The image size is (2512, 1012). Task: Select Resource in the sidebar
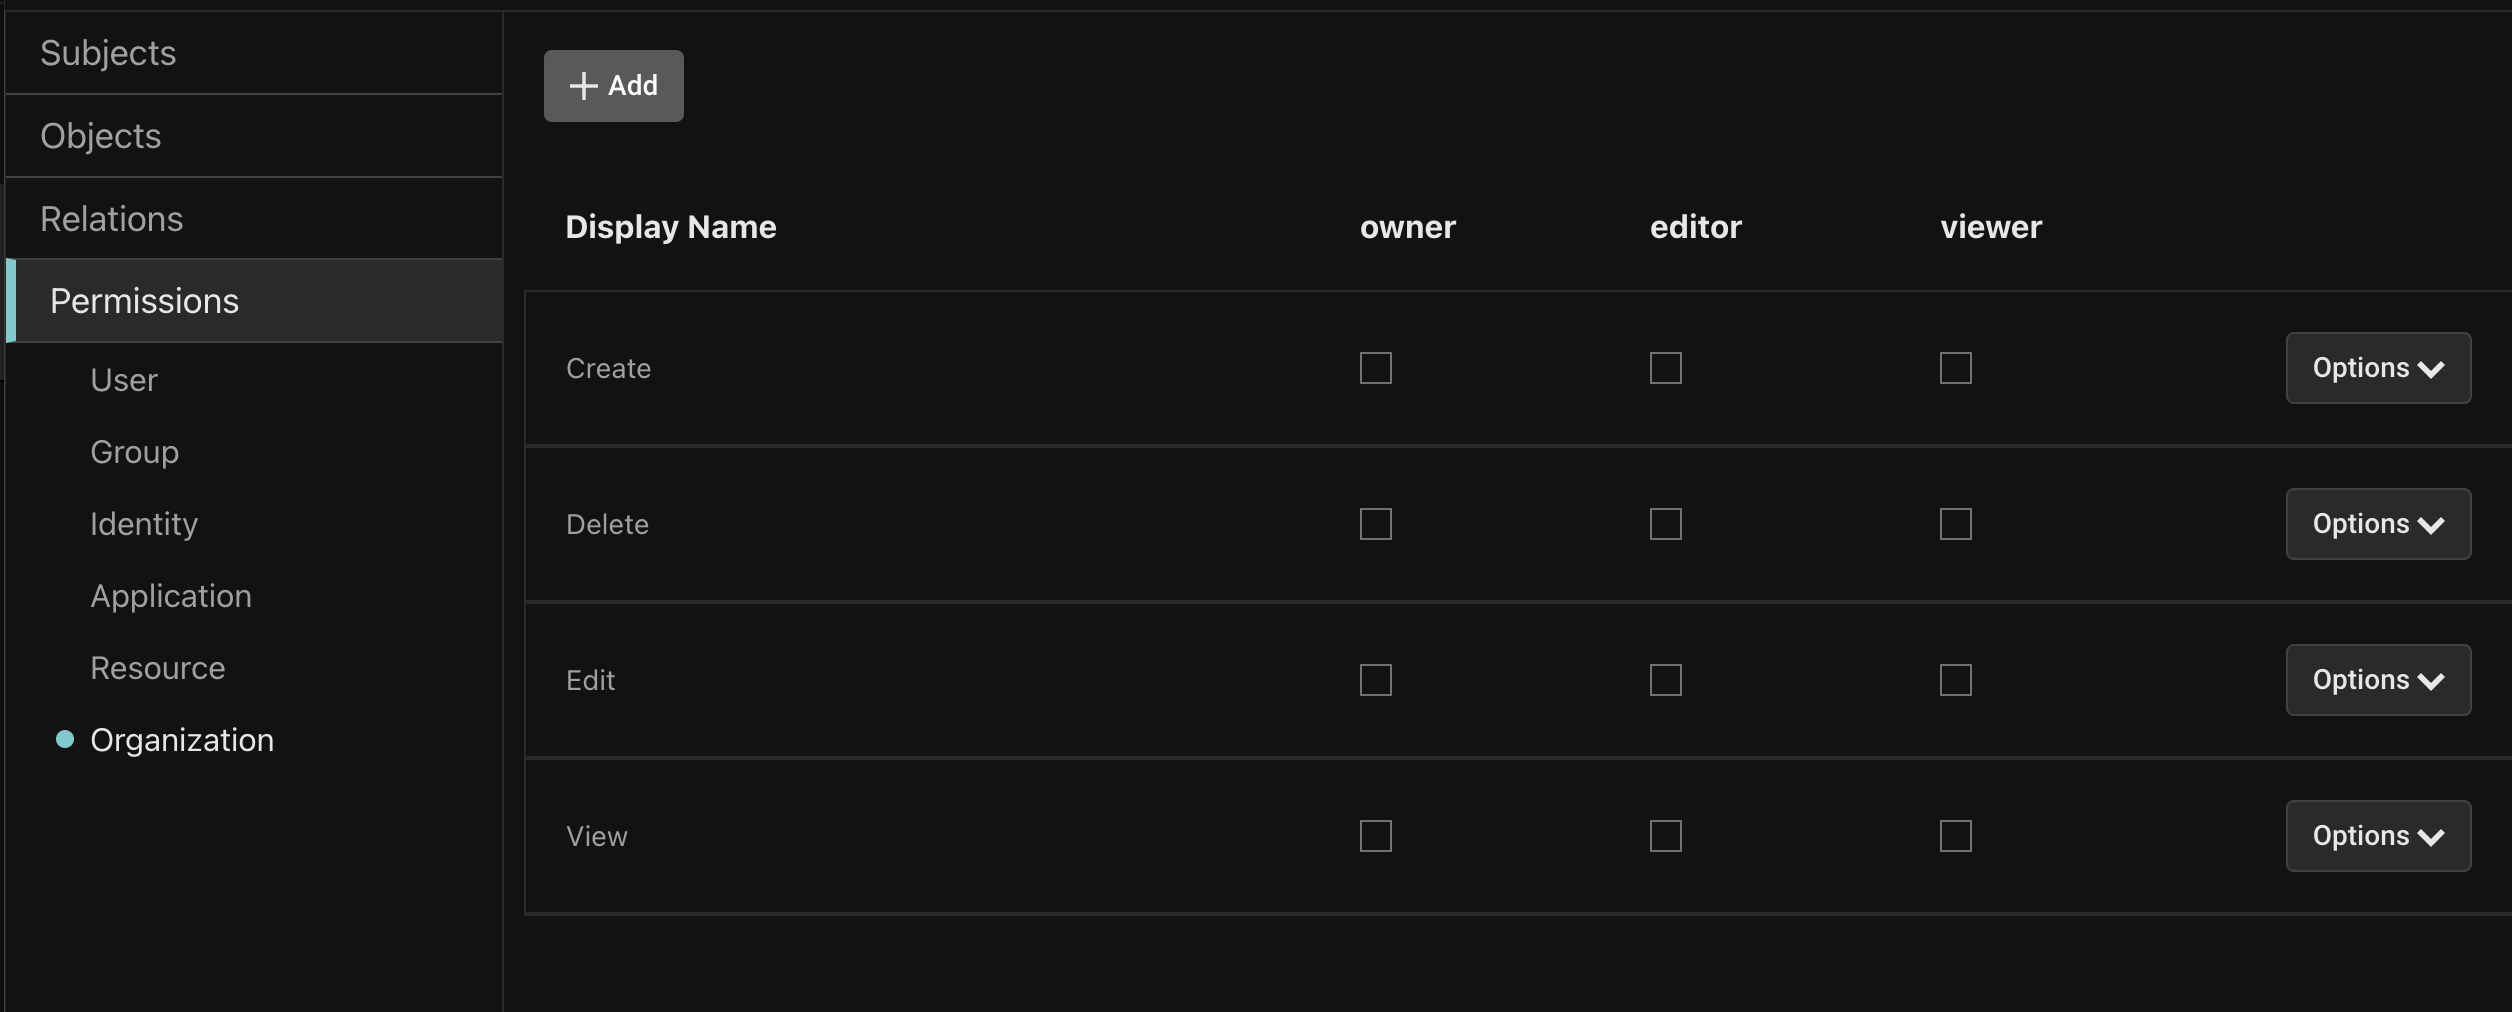point(158,668)
